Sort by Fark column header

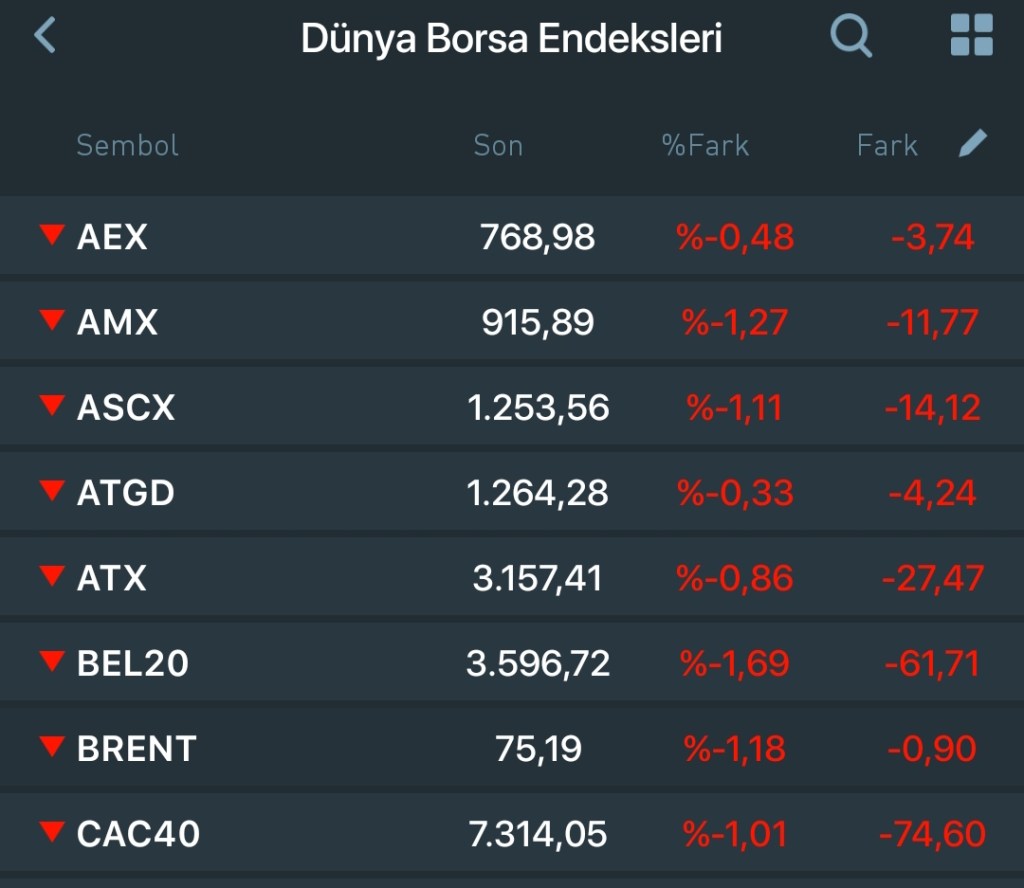887,146
